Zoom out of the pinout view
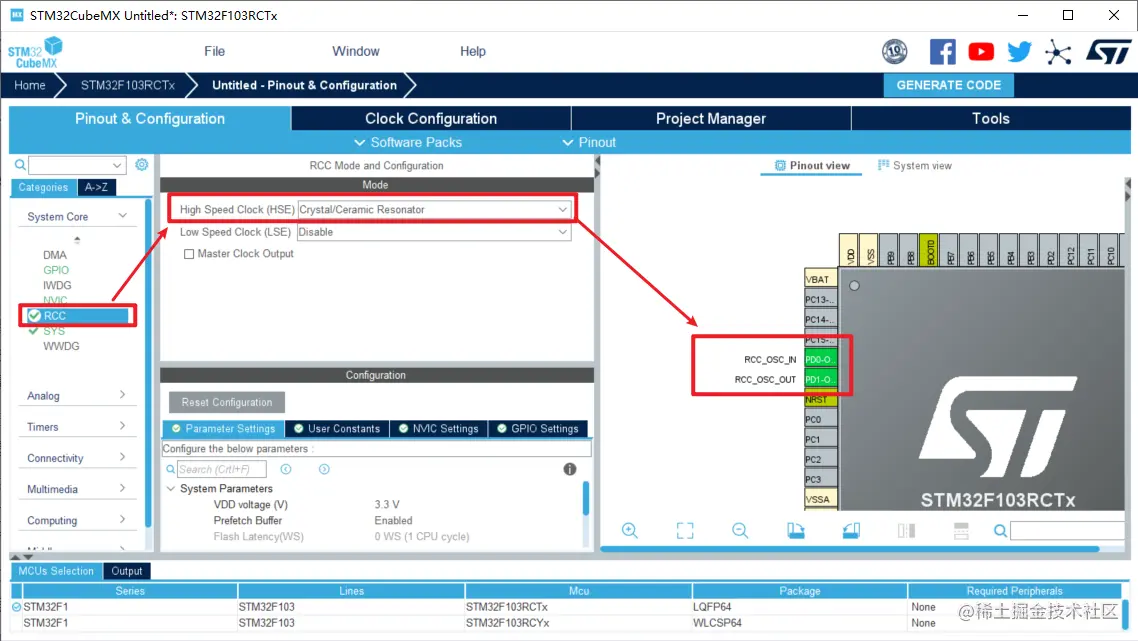The height and width of the screenshot is (641, 1138). (740, 531)
